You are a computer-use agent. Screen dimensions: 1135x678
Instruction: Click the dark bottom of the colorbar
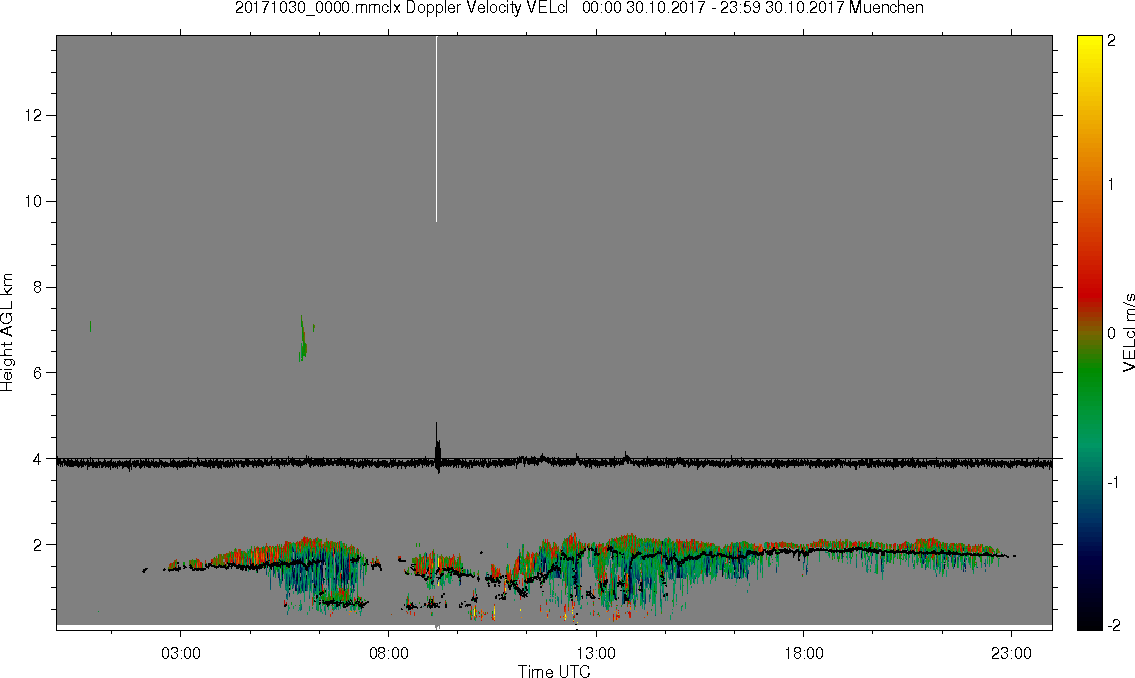(1089, 615)
